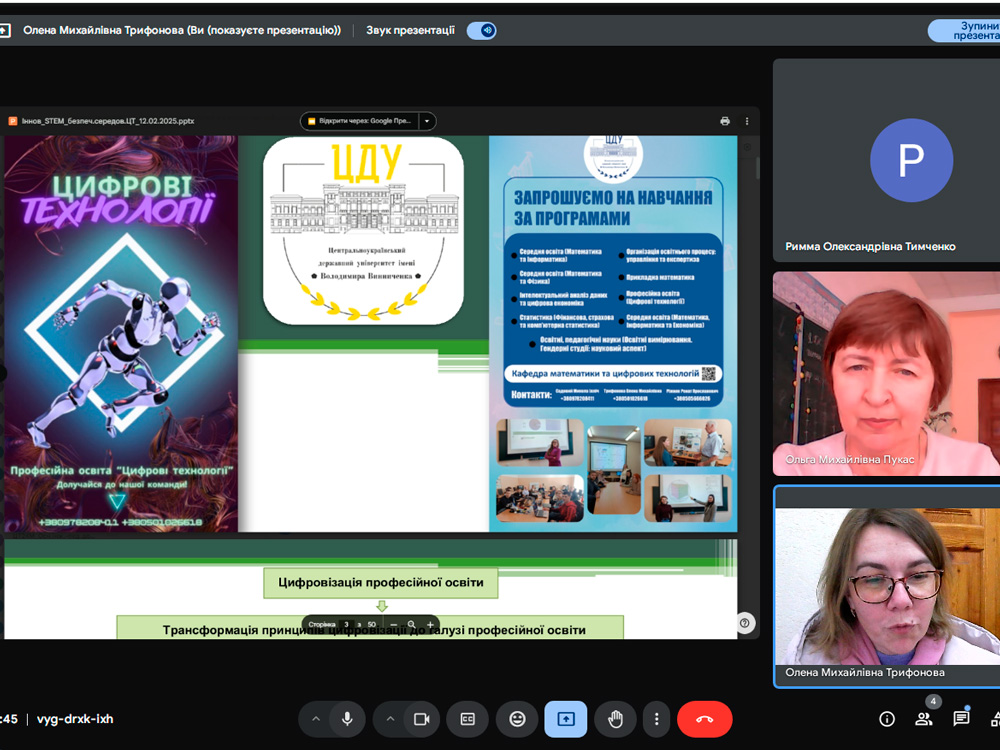Image resolution: width=1000 pixels, height=750 pixels.
Task: Enable closed captions
Action: point(467,719)
